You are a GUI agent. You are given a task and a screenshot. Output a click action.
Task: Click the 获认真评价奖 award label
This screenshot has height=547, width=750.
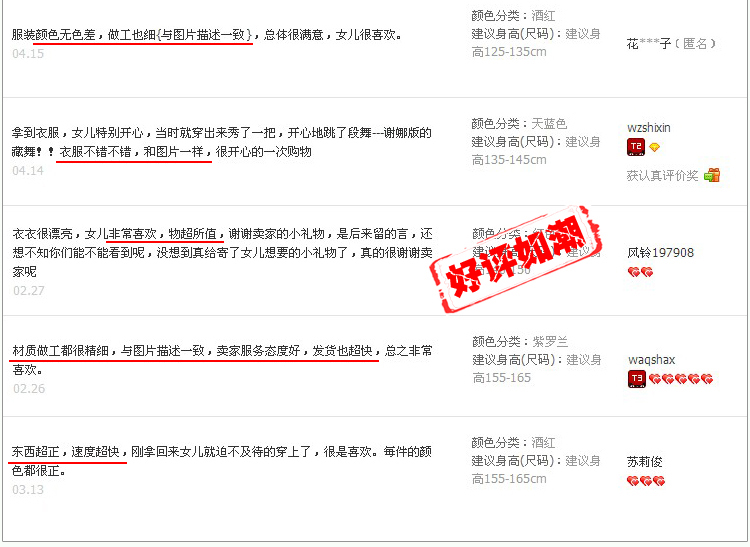[x=662, y=175]
